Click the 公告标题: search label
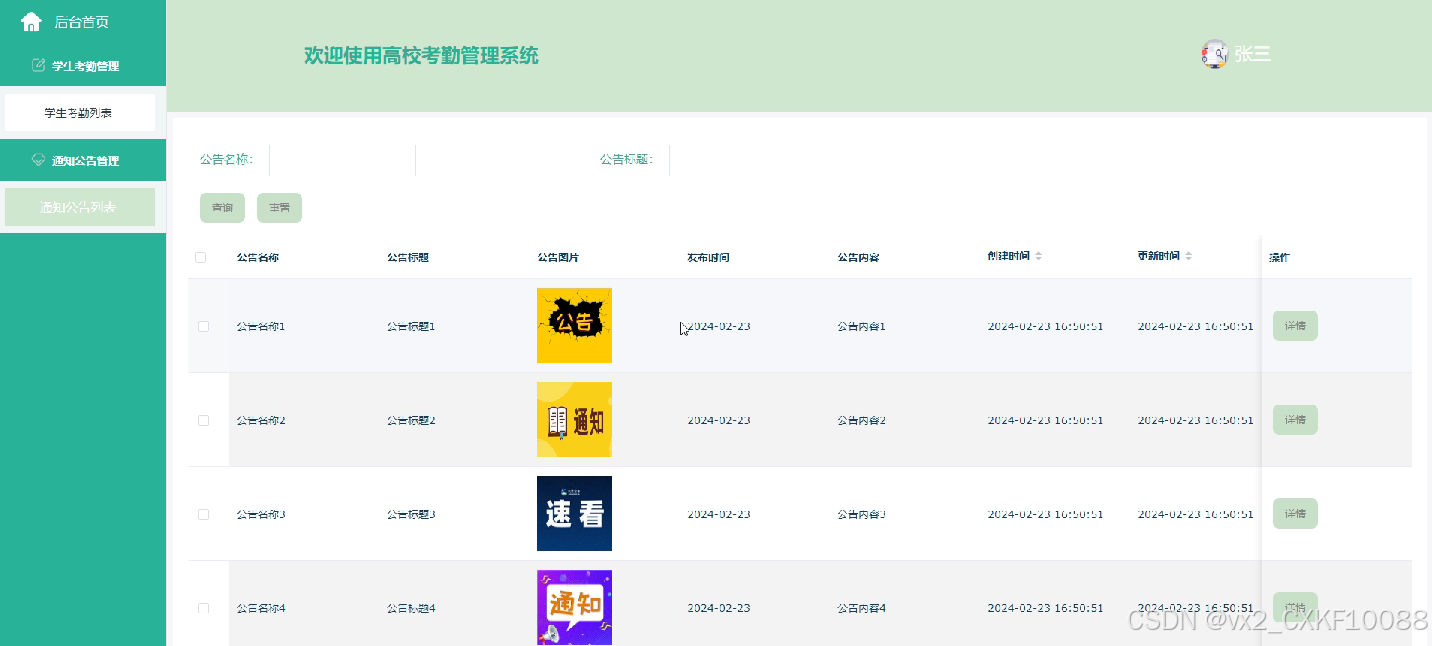 click(x=626, y=159)
